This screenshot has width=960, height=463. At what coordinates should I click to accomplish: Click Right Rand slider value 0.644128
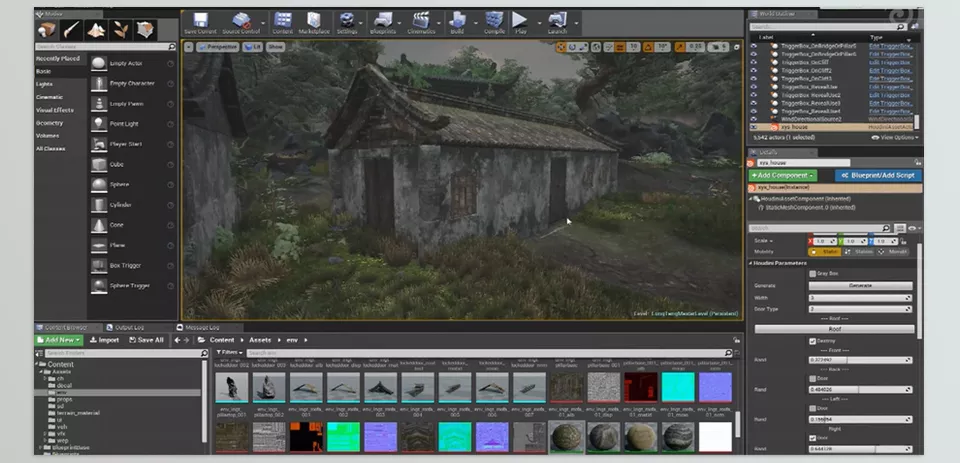860,449
